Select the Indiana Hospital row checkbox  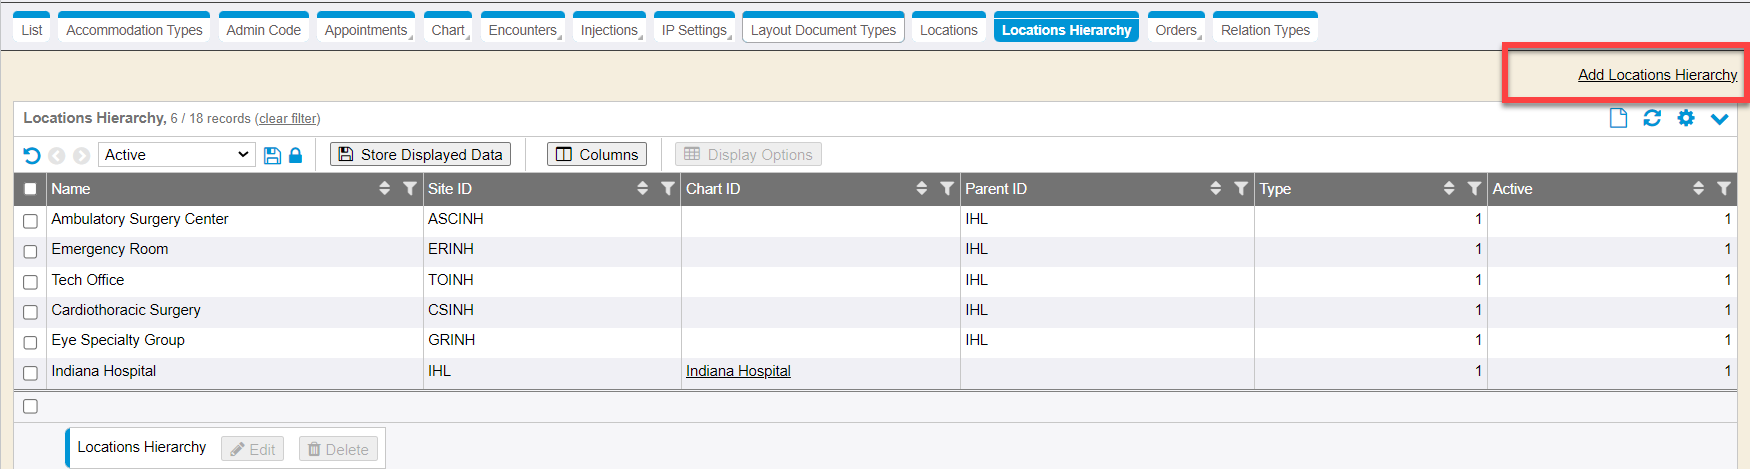click(30, 373)
